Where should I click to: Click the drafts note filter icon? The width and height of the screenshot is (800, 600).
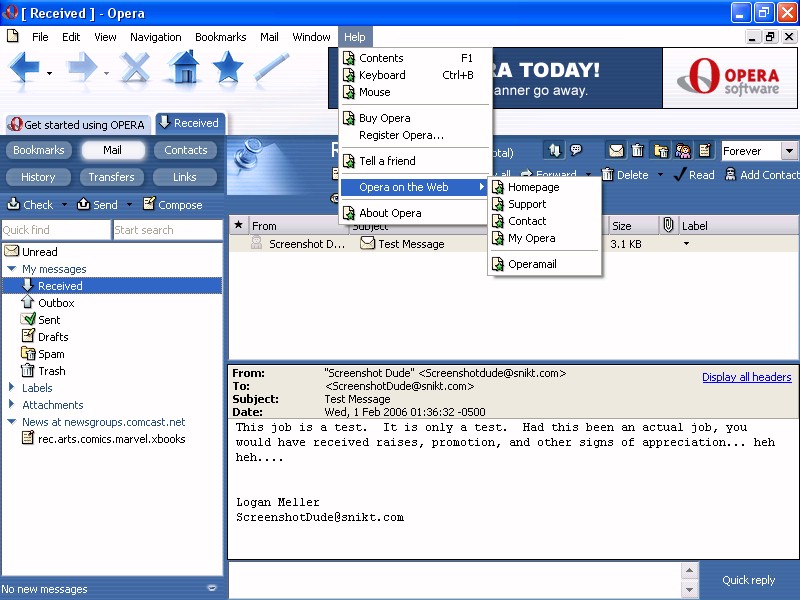click(x=705, y=151)
